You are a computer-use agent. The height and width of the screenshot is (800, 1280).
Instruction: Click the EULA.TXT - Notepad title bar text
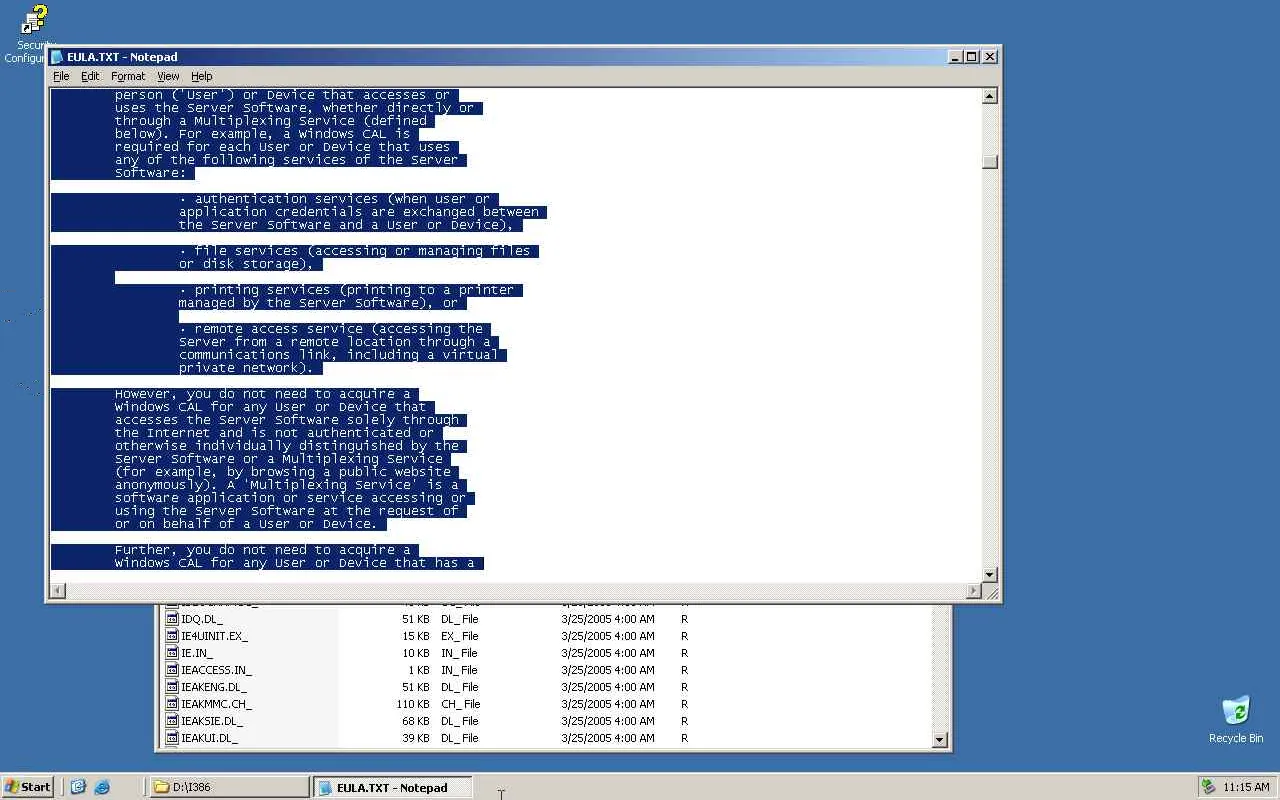point(122,57)
